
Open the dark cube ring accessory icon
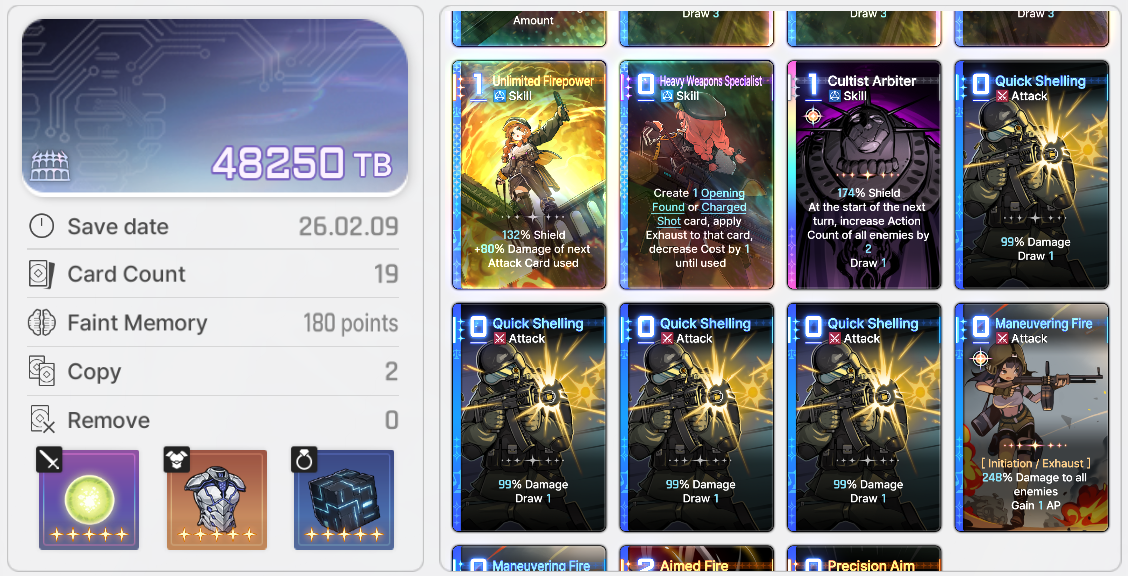[x=344, y=500]
